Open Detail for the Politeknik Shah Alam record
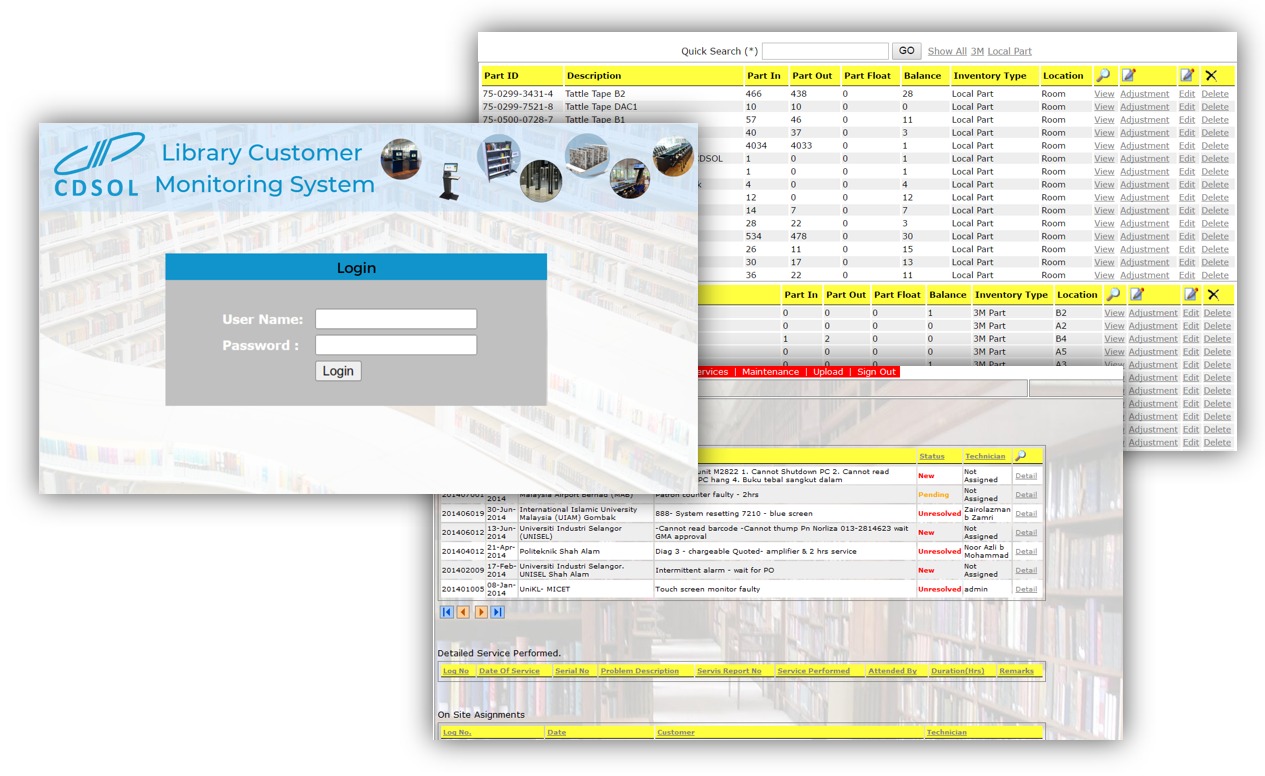The width and height of the screenshot is (1265, 776). coord(1026,551)
